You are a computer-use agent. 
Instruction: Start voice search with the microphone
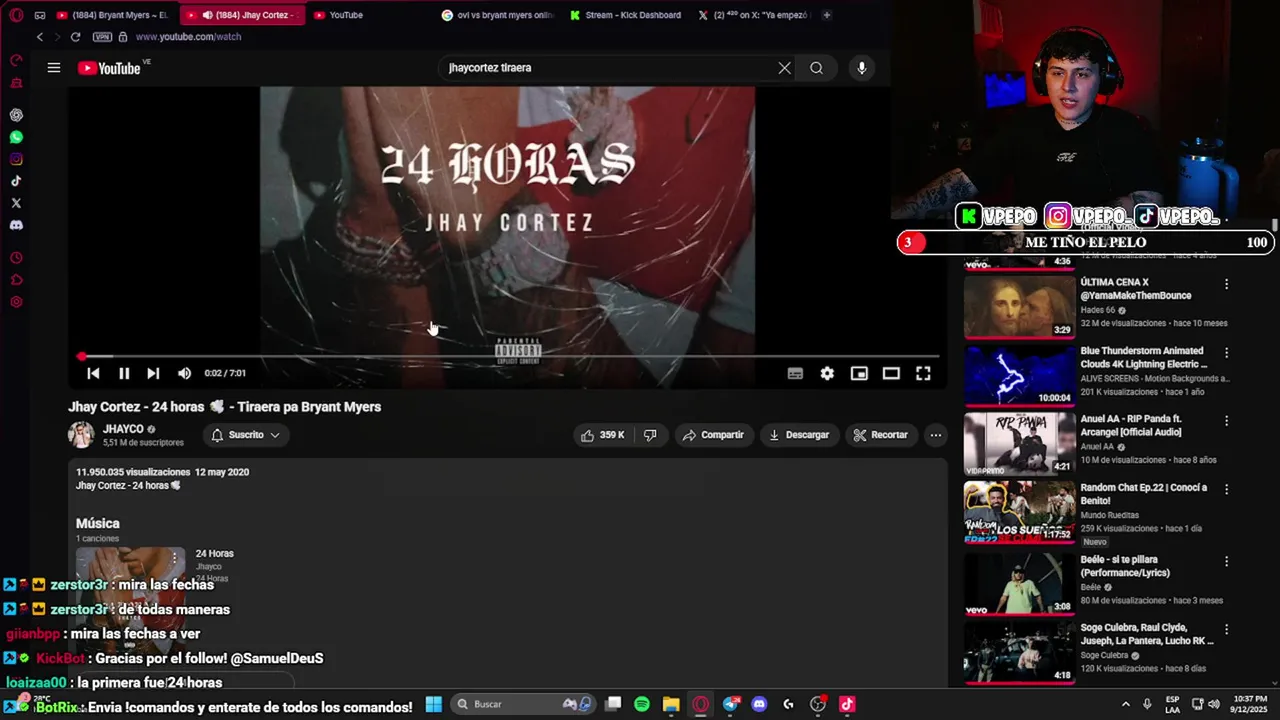coord(862,68)
